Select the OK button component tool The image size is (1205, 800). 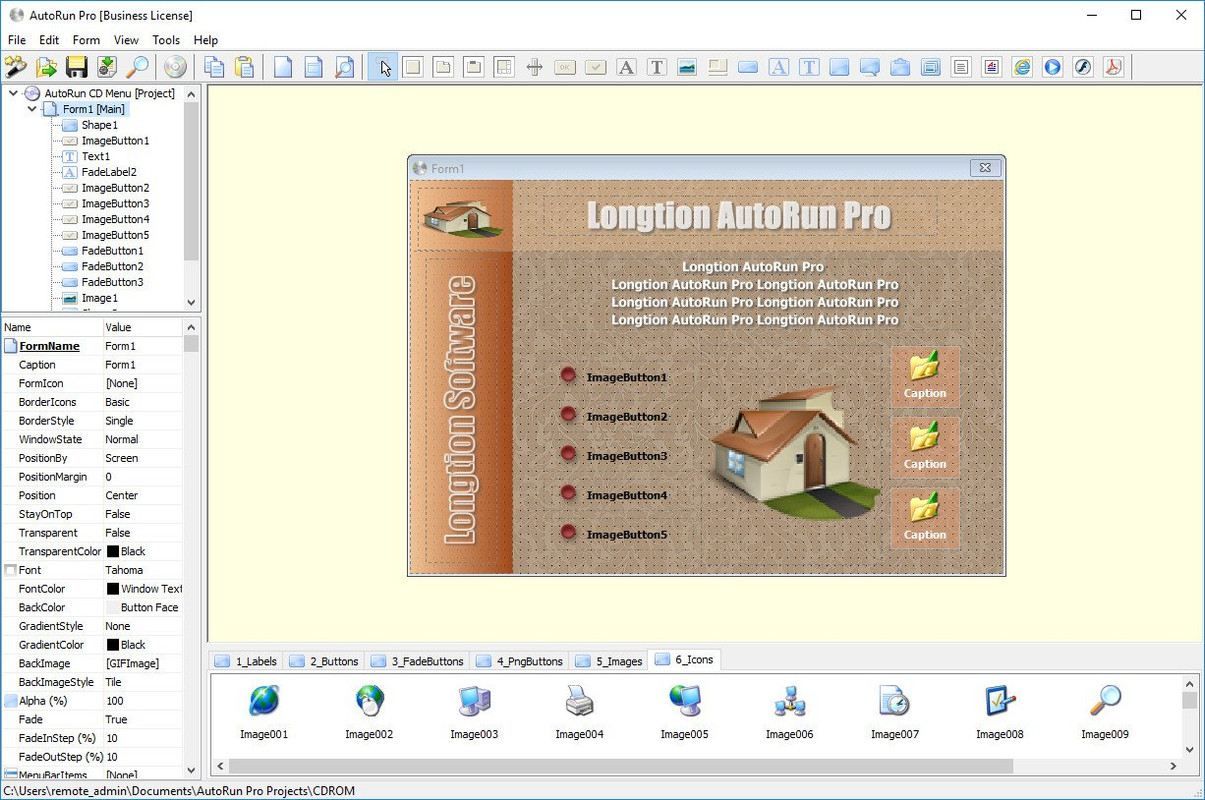[x=565, y=67]
